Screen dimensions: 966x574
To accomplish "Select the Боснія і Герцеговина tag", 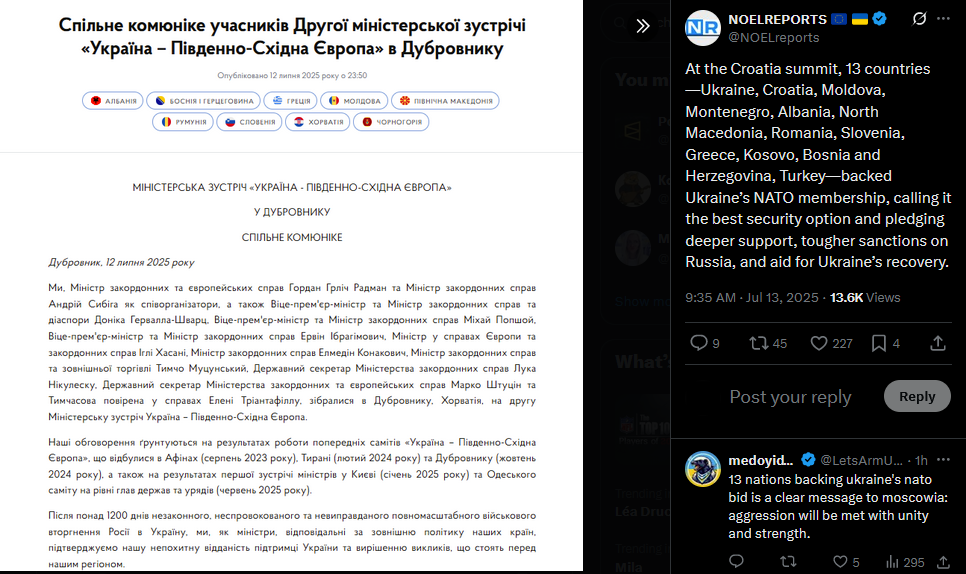I will [203, 100].
